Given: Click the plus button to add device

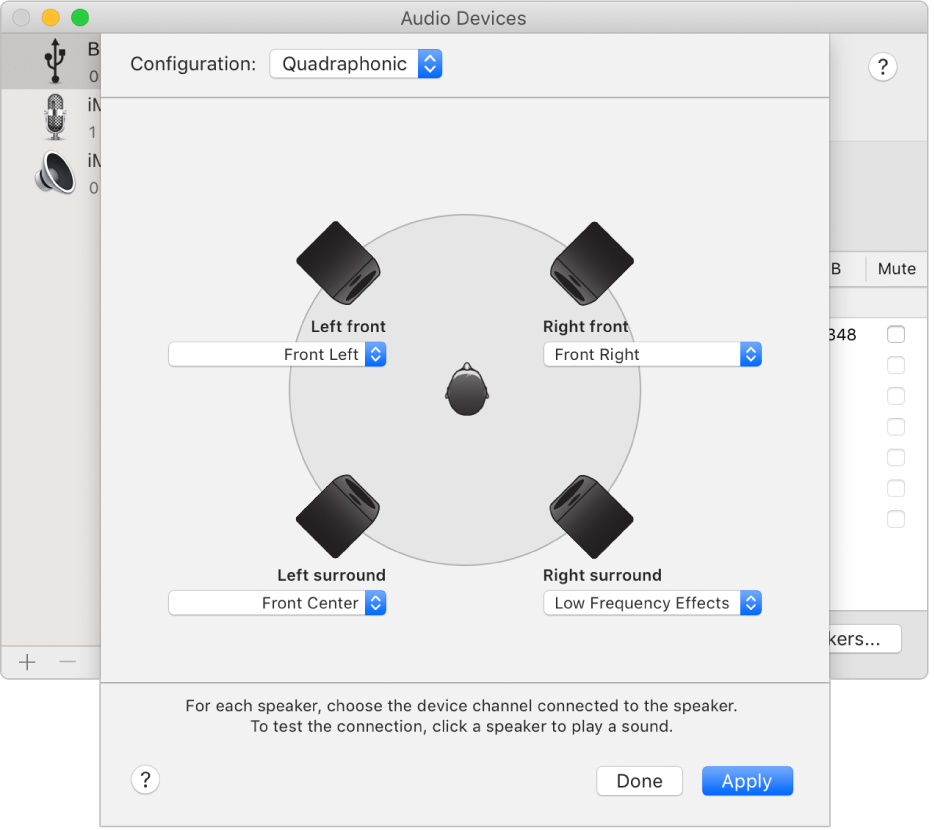Looking at the screenshot, I should 27,661.
